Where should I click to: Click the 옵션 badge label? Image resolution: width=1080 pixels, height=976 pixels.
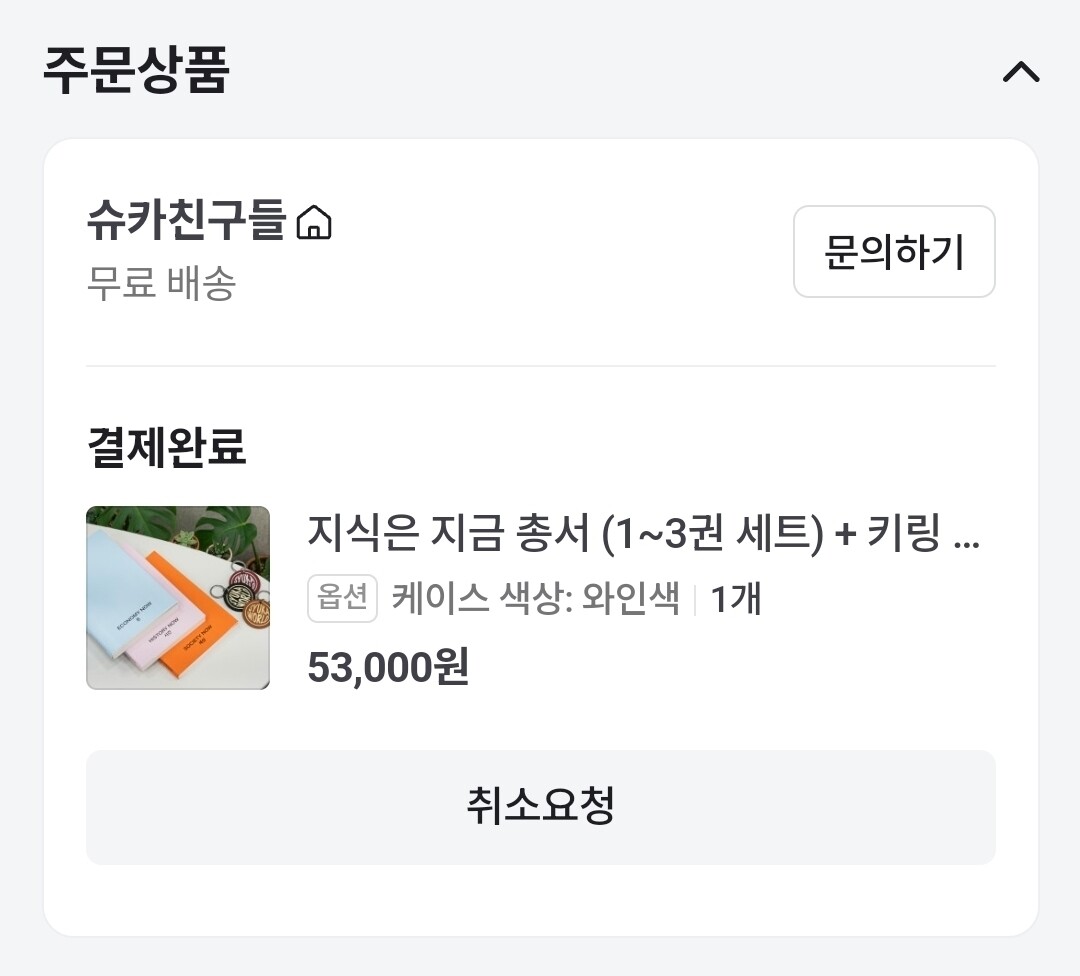pyautogui.click(x=342, y=599)
